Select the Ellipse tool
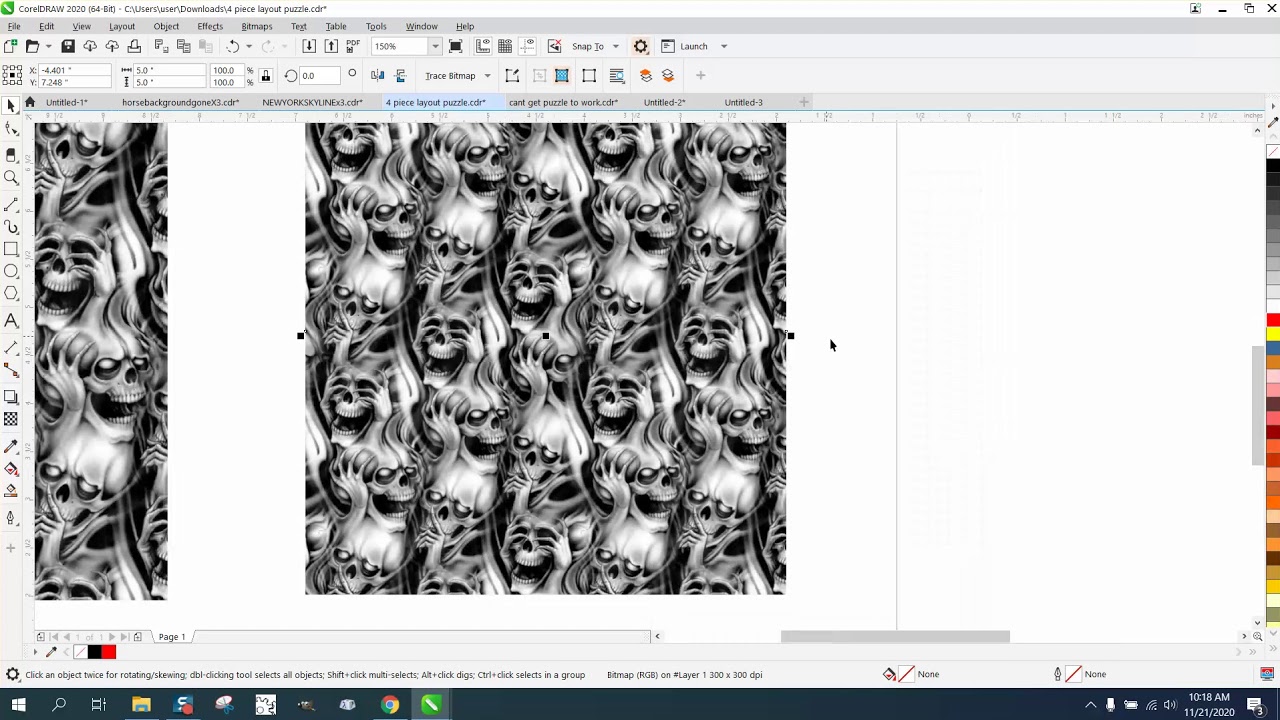Viewport: 1280px width, 720px height. coord(11,271)
